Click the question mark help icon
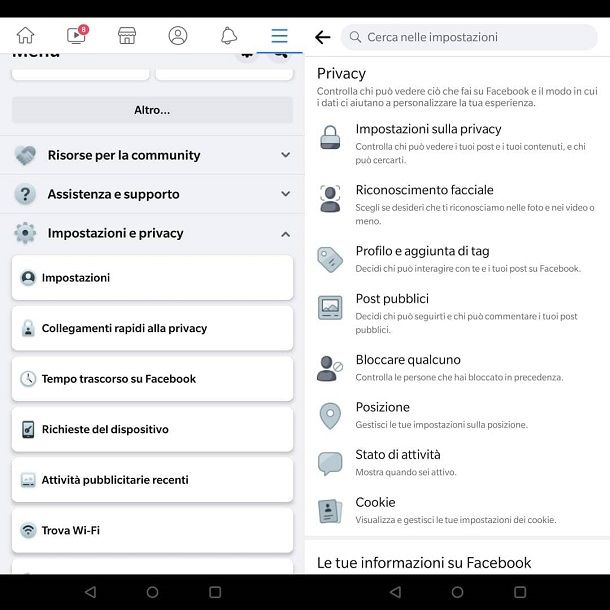This screenshot has width=610, height=610. pos(25,194)
